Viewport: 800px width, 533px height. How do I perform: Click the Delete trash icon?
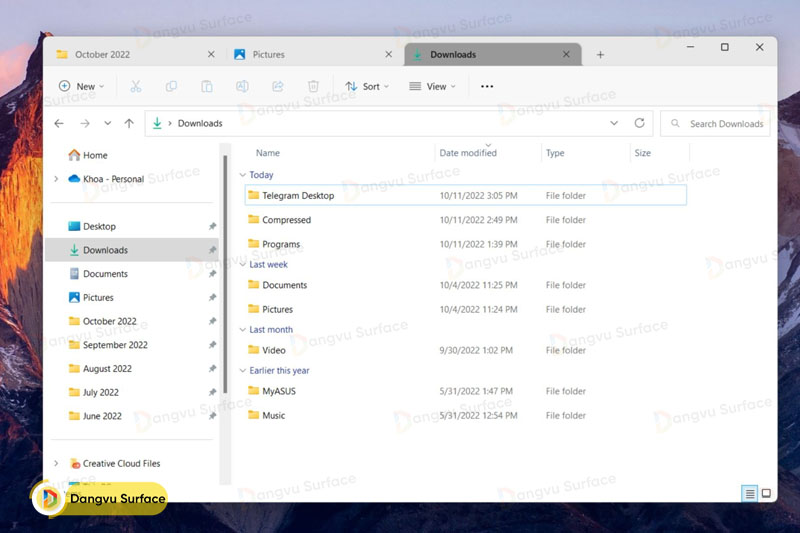(x=313, y=86)
